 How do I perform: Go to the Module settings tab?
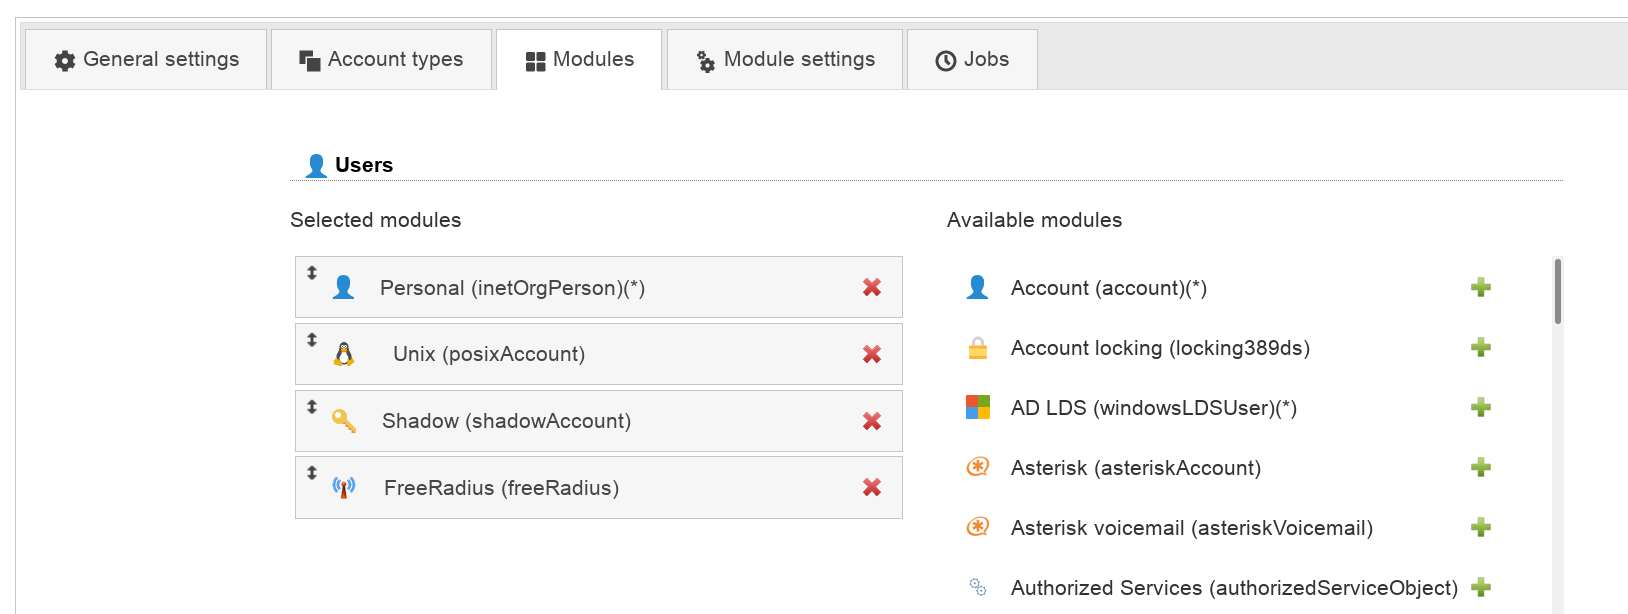pos(785,60)
